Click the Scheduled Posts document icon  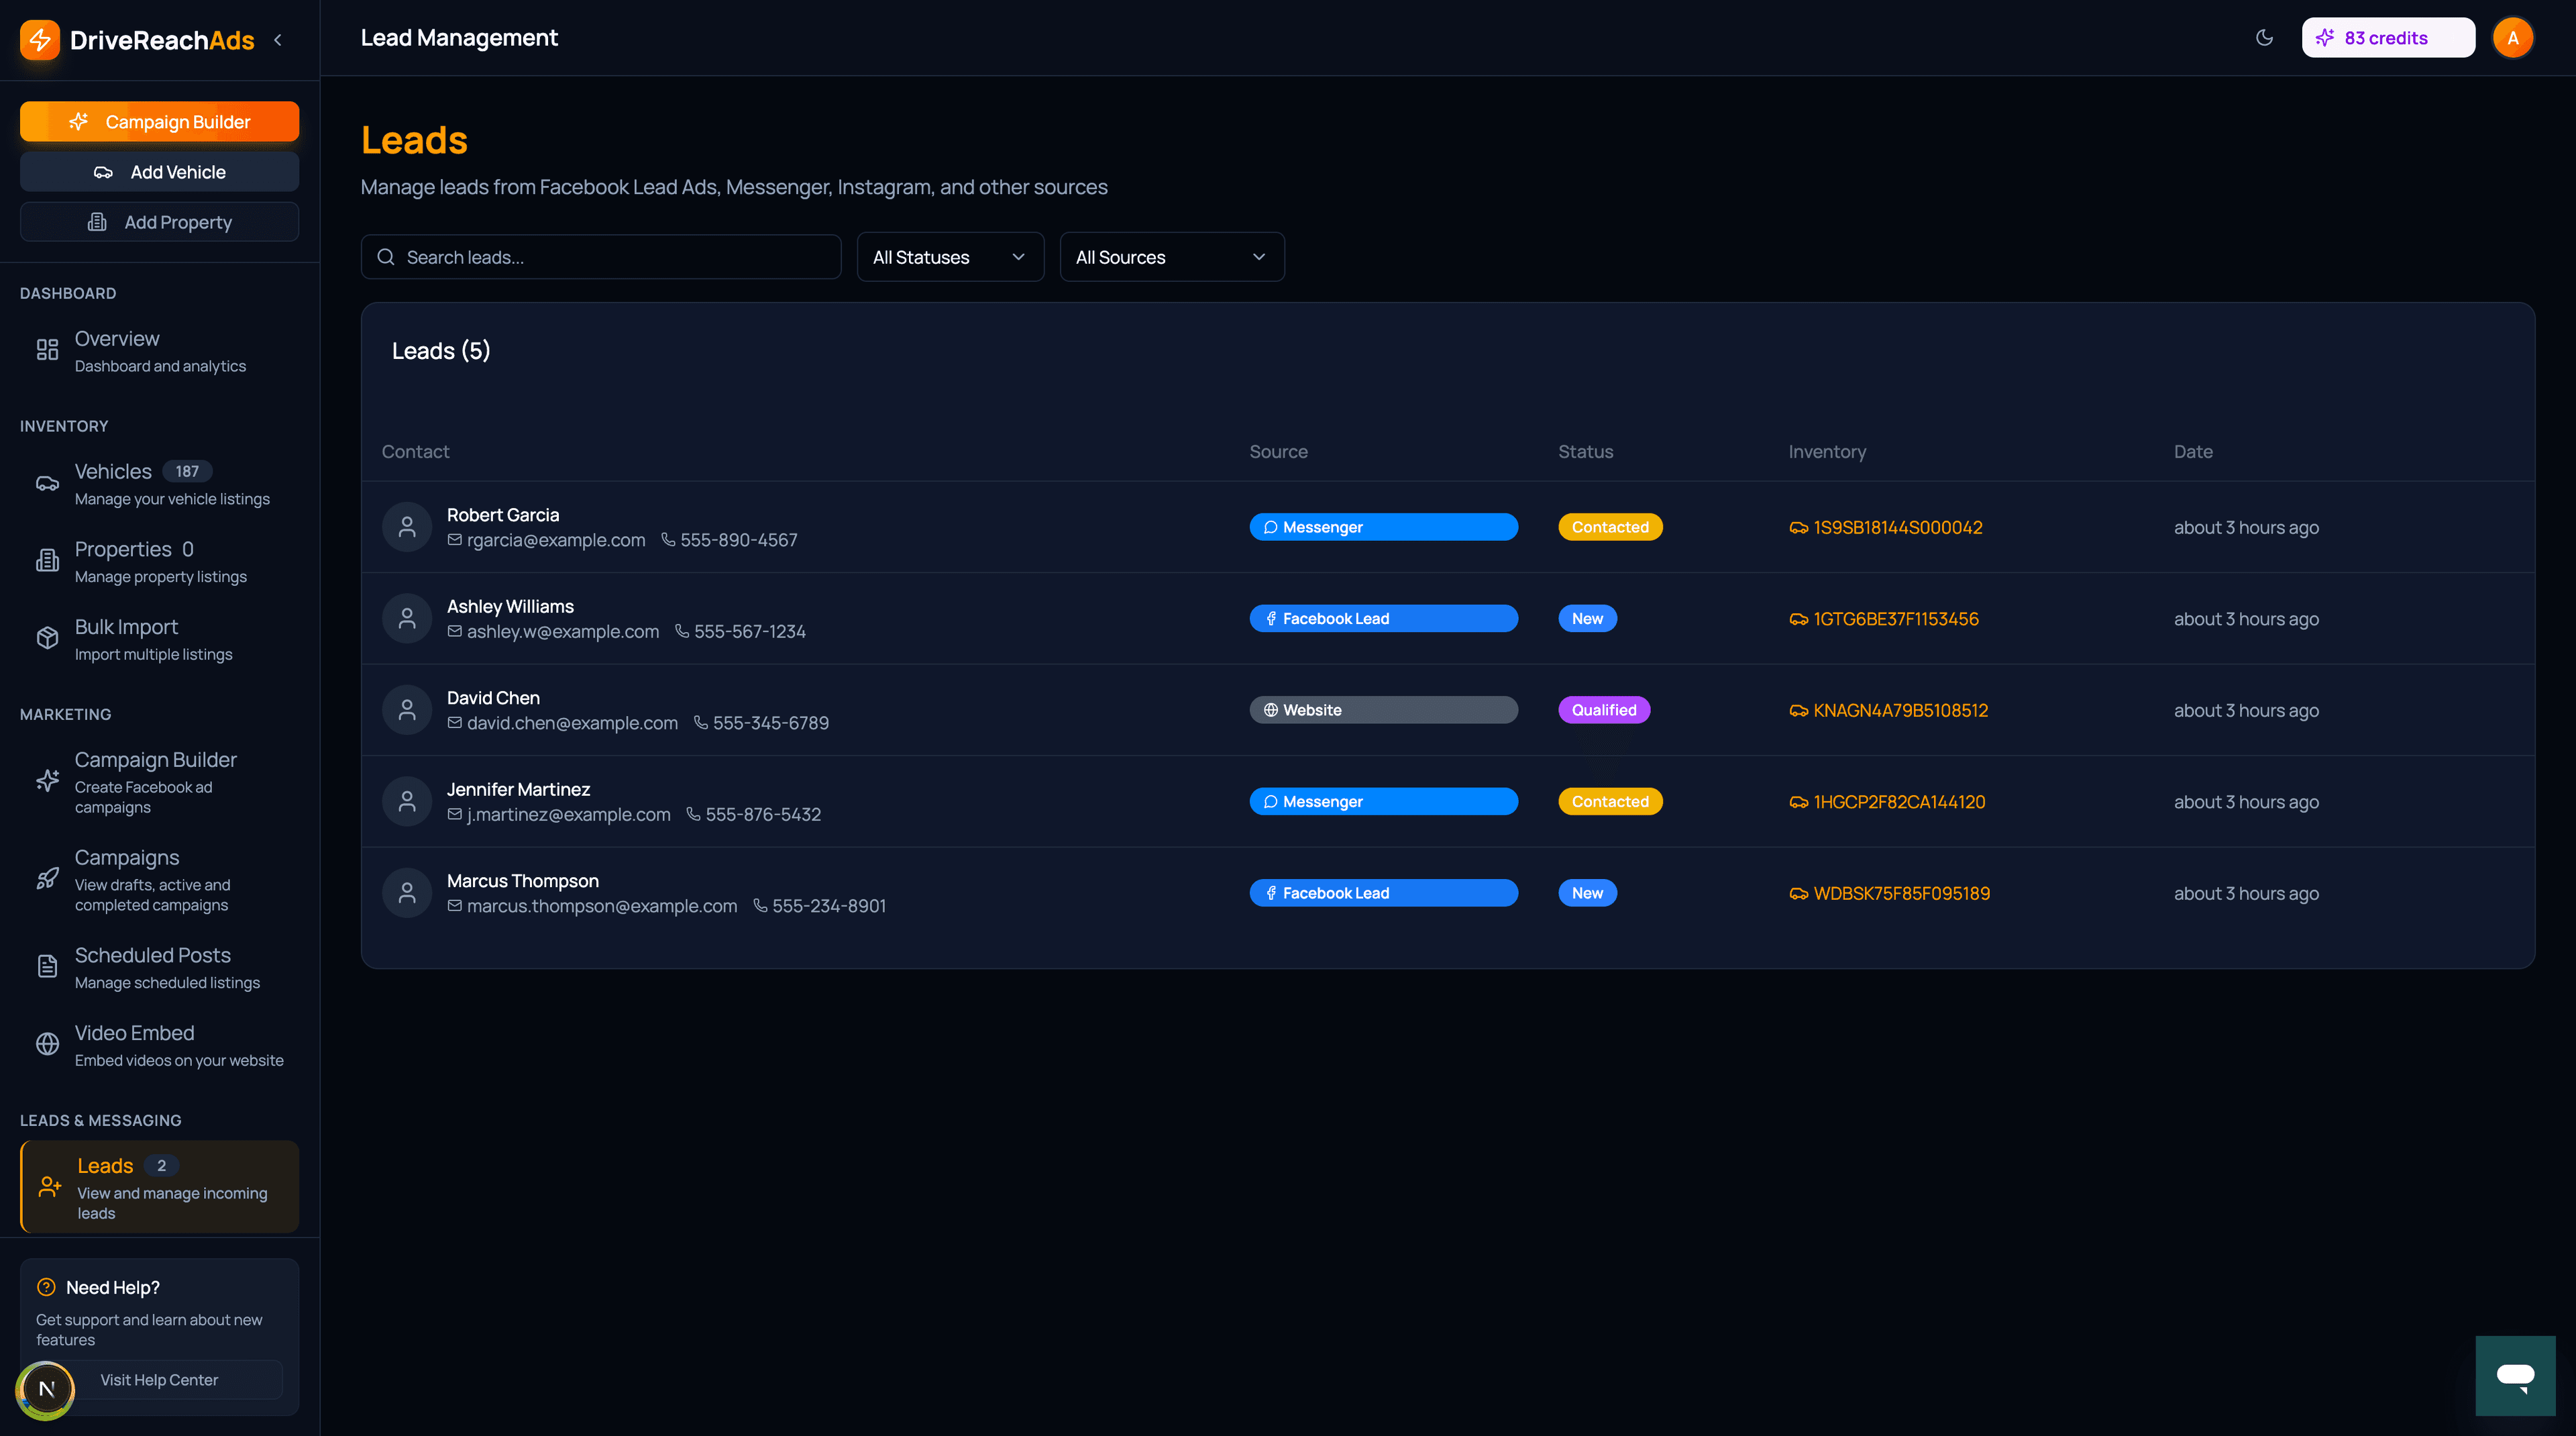(x=47, y=967)
